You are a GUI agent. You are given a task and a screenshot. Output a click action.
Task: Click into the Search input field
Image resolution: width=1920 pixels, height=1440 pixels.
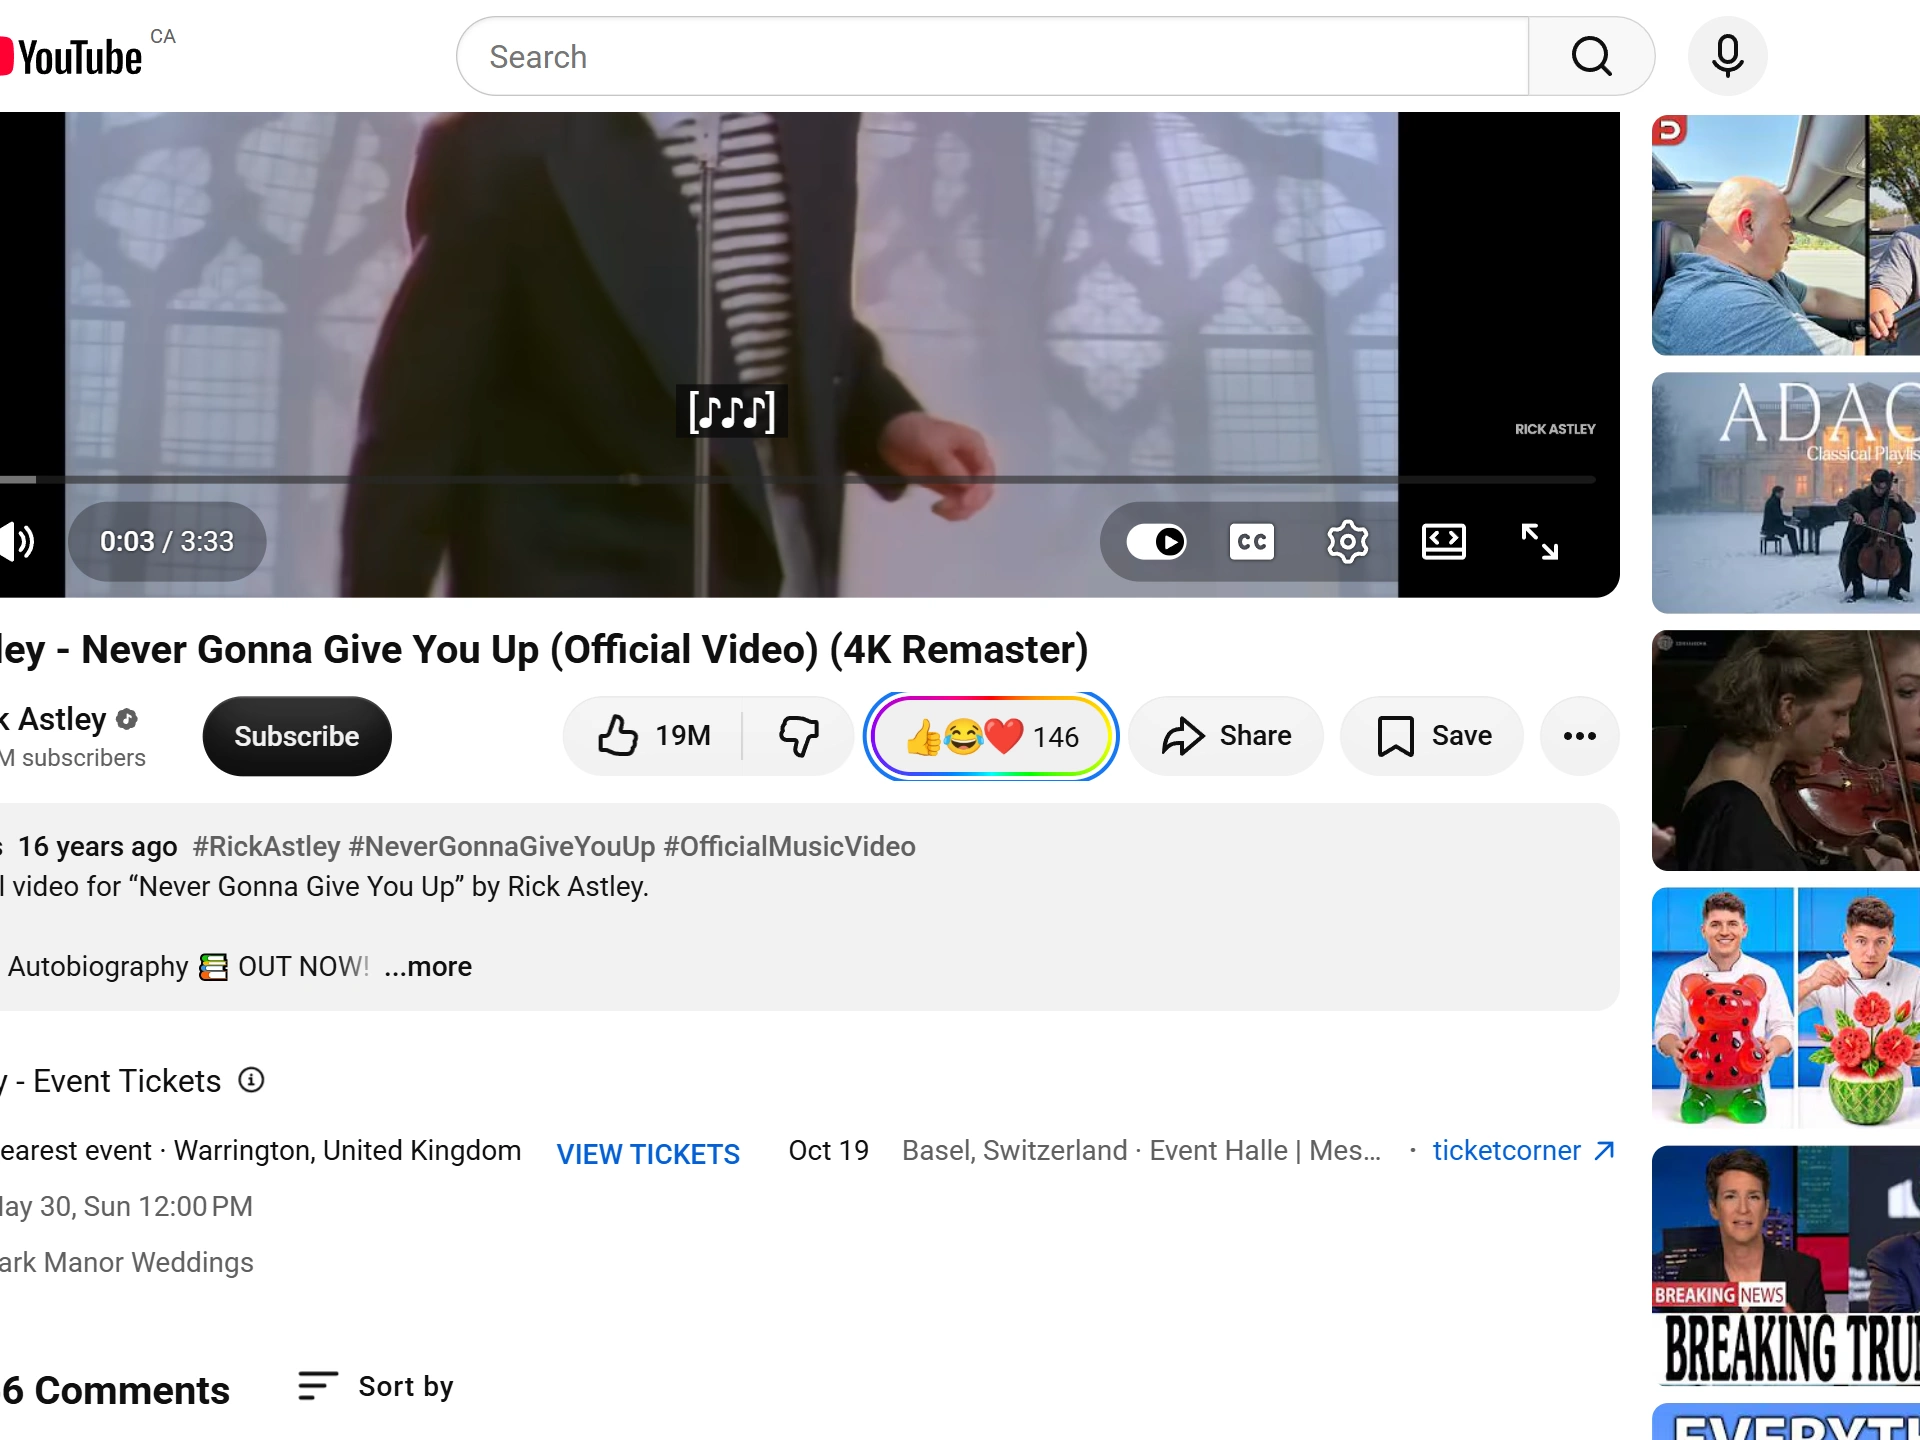[x=992, y=56]
